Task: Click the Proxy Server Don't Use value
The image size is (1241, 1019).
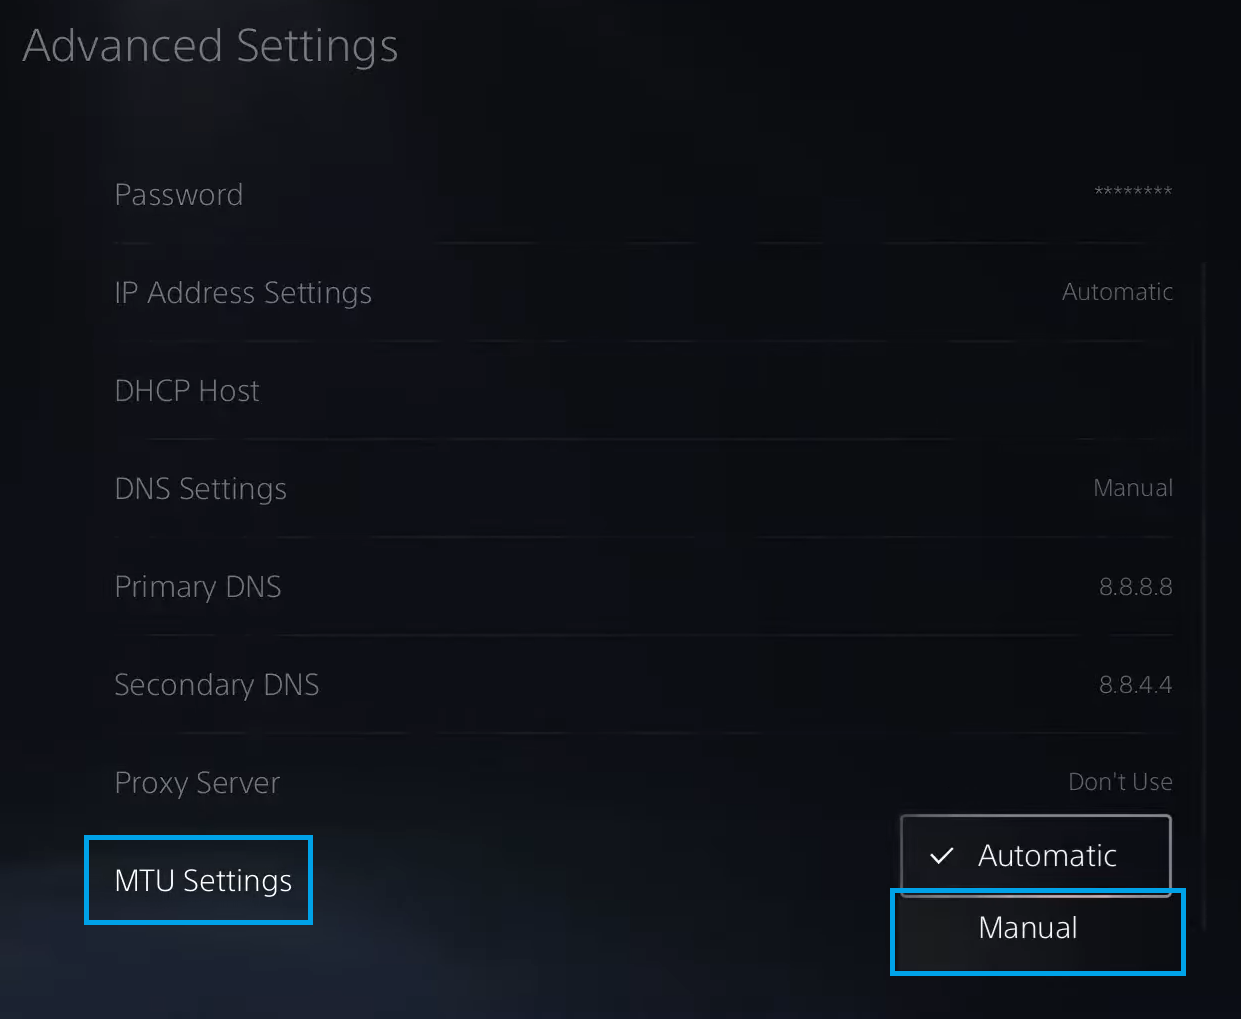Action: click(x=1120, y=782)
